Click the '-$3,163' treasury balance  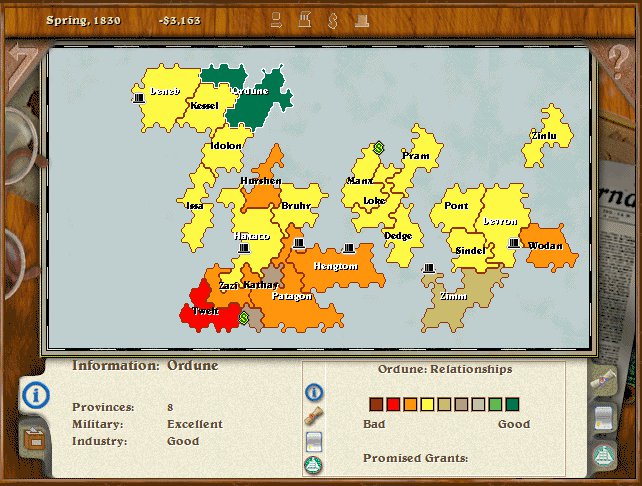[x=180, y=20]
